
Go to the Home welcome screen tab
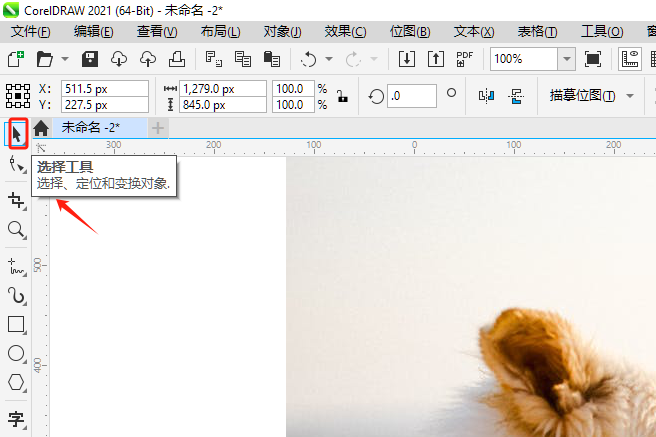(x=41, y=128)
